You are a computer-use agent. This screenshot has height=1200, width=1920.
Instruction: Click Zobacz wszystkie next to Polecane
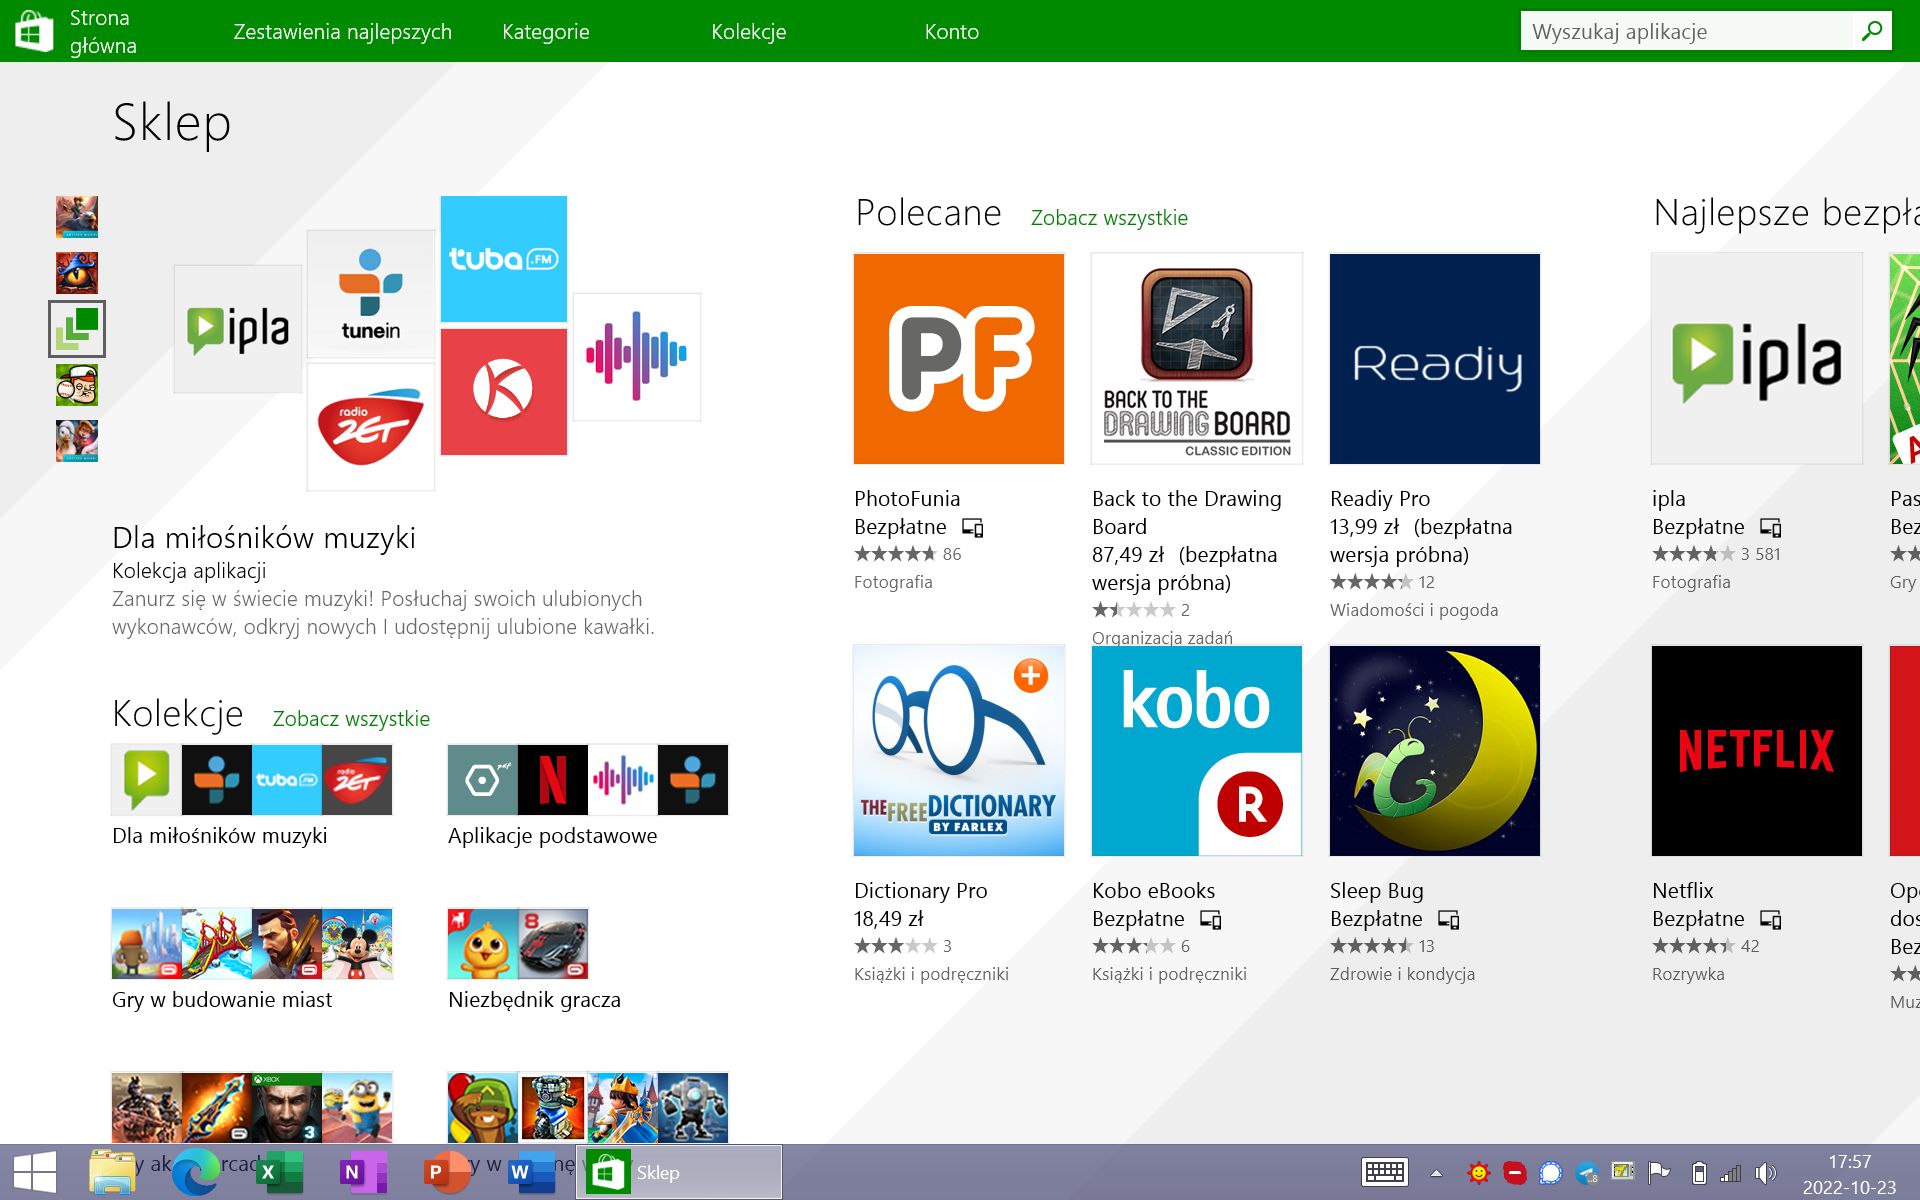[x=1108, y=217]
